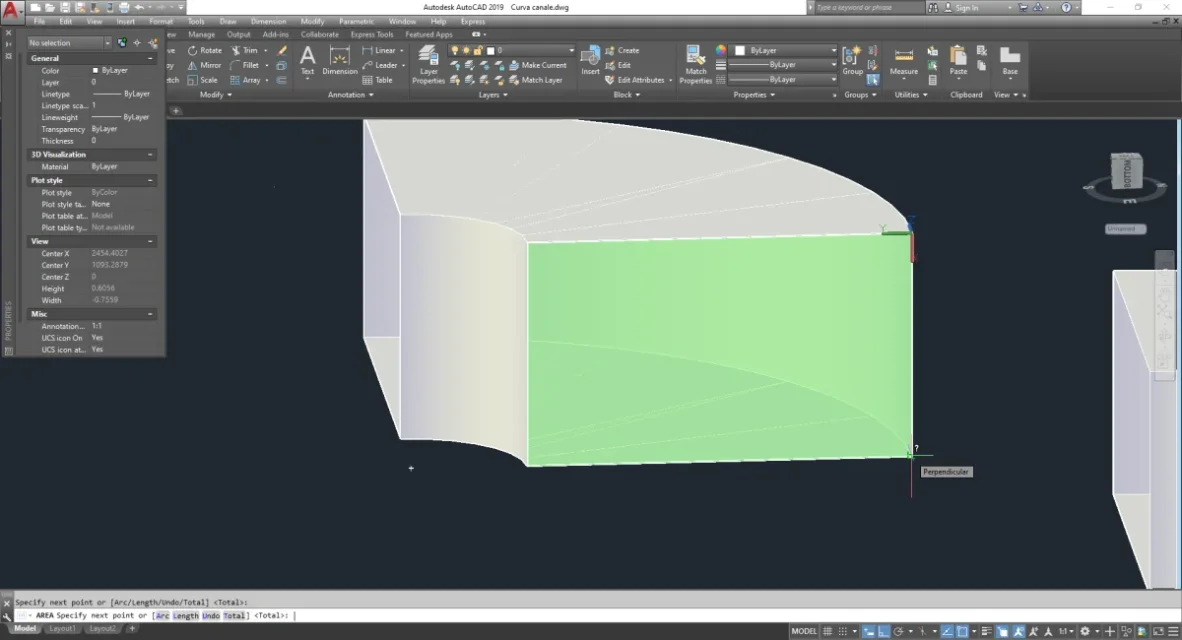
Task: Select the Scale tool
Action: click(x=202, y=80)
